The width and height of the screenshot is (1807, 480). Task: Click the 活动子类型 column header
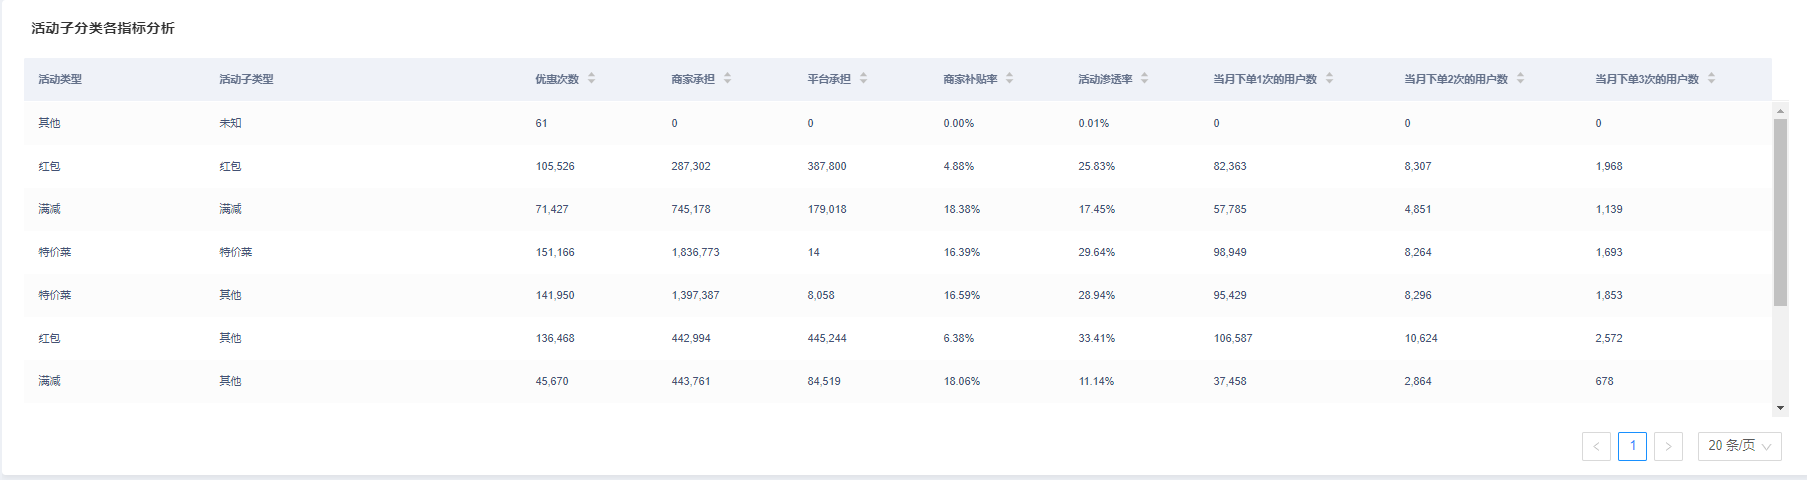pyautogui.click(x=246, y=79)
